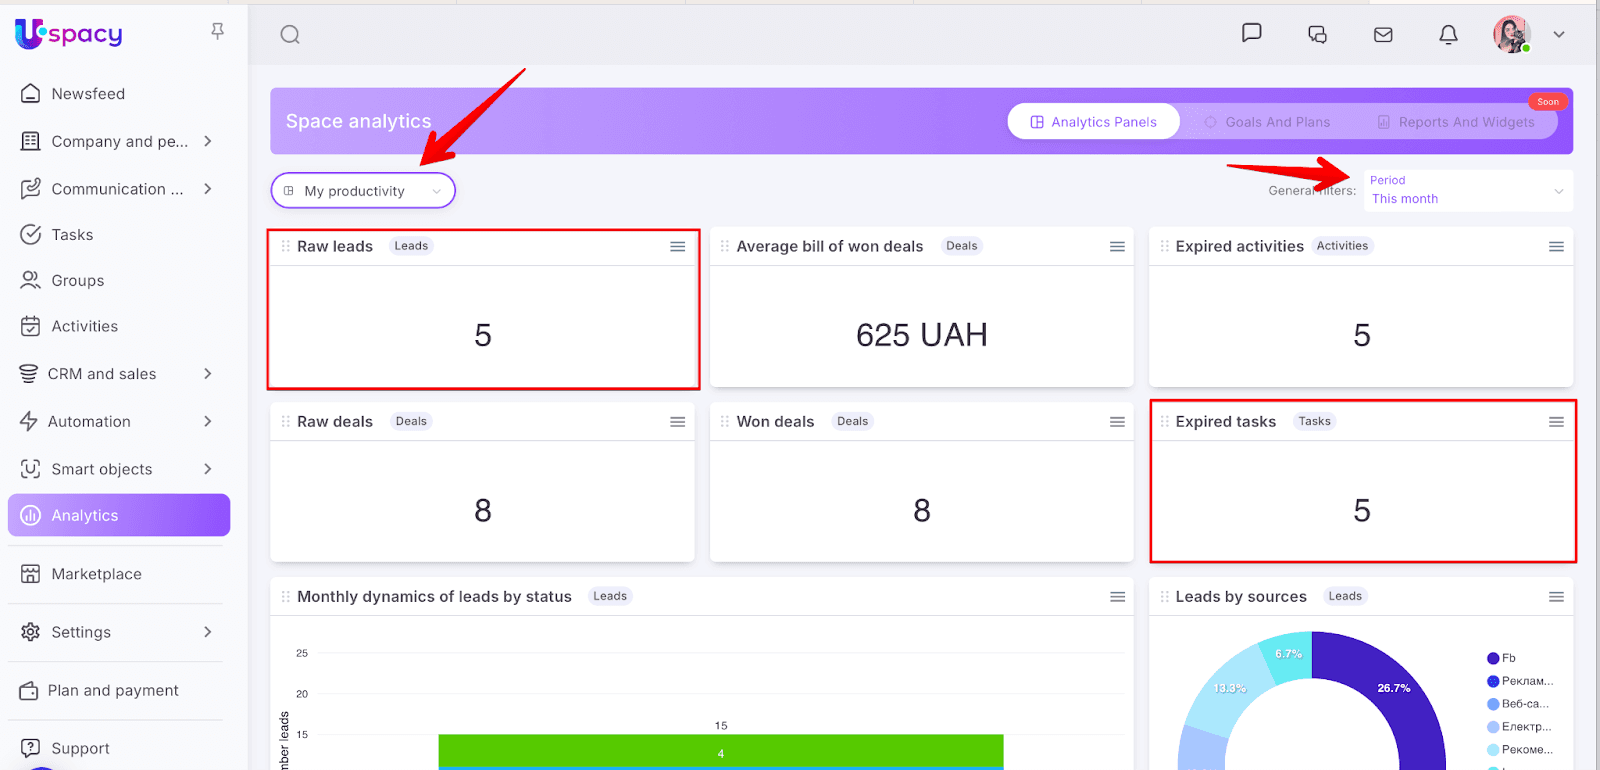Expand the Settings submenu arrow
The height and width of the screenshot is (770, 1600).
tap(208, 631)
